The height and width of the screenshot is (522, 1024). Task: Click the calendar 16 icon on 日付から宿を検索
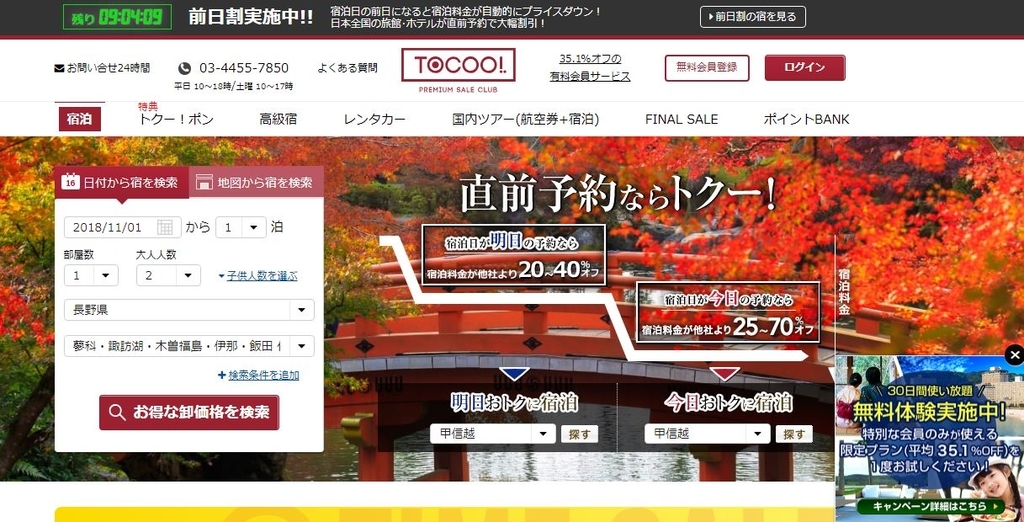(71, 182)
